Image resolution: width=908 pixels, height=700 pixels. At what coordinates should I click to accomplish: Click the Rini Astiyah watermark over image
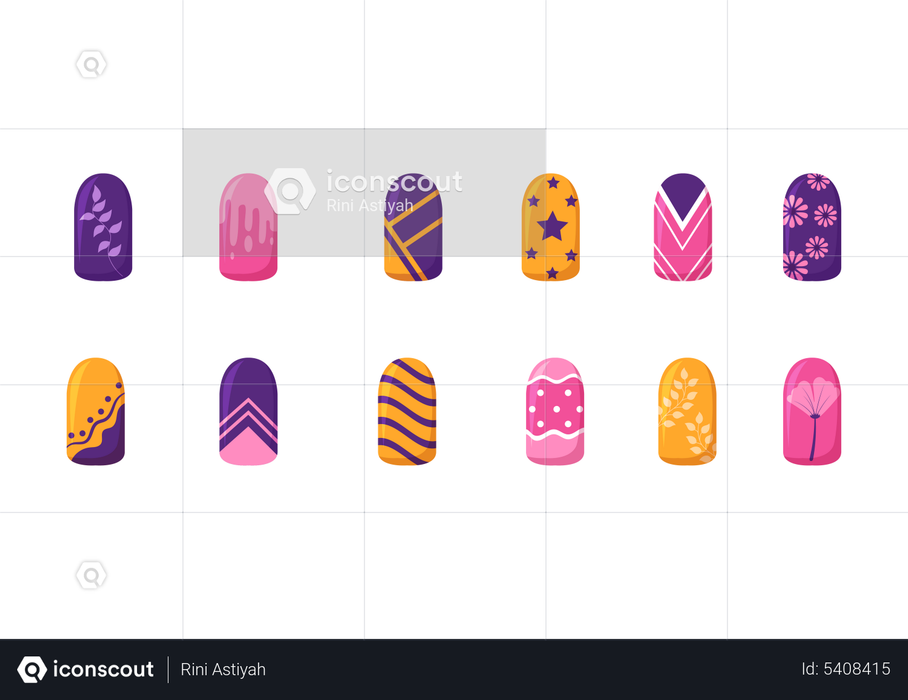[370, 206]
